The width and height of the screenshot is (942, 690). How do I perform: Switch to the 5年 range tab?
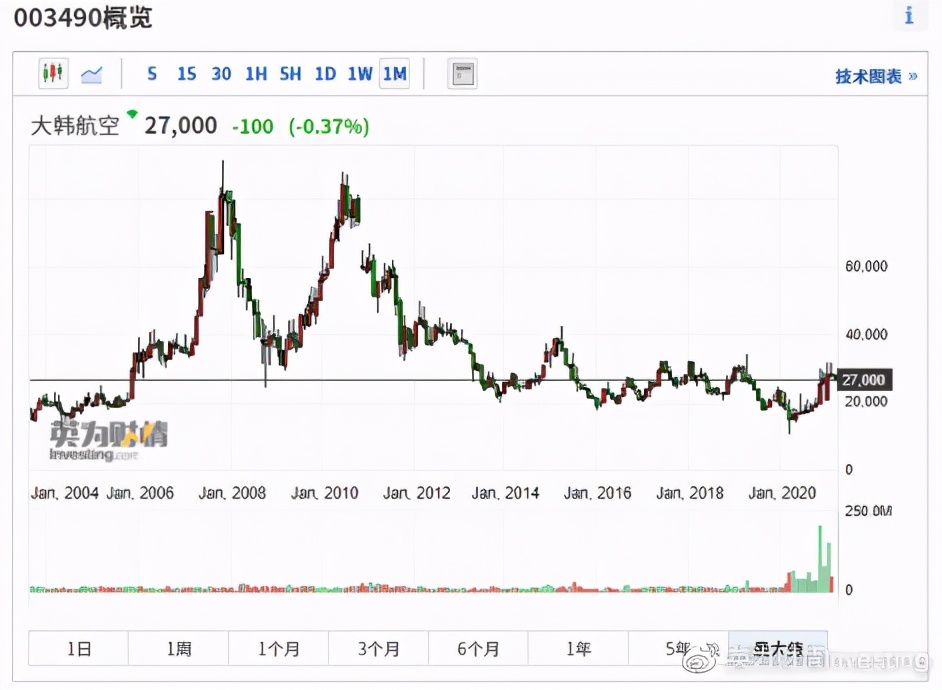tap(678, 648)
